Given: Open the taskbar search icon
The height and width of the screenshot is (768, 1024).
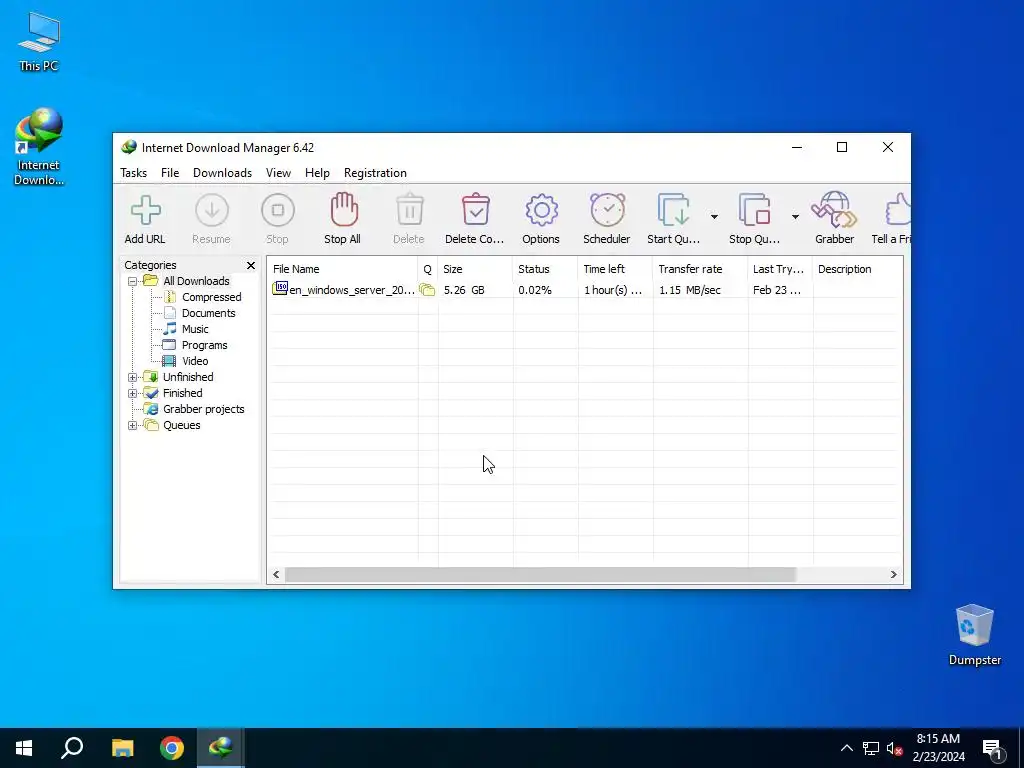Looking at the screenshot, I should (72, 748).
